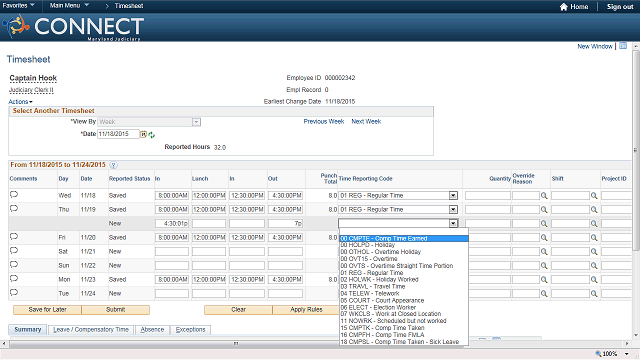Collapse the New row Time Reporting Code dropdown
This screenshot has height=360, width=640.
(453, 224)
